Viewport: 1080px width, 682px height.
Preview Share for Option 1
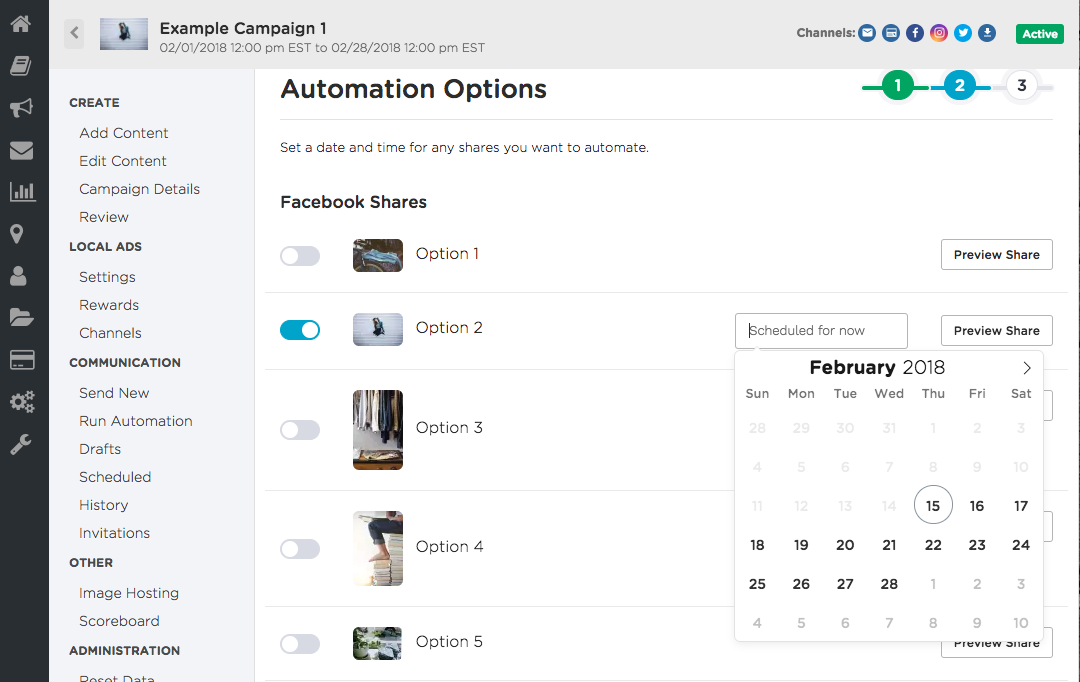point(997,255)
